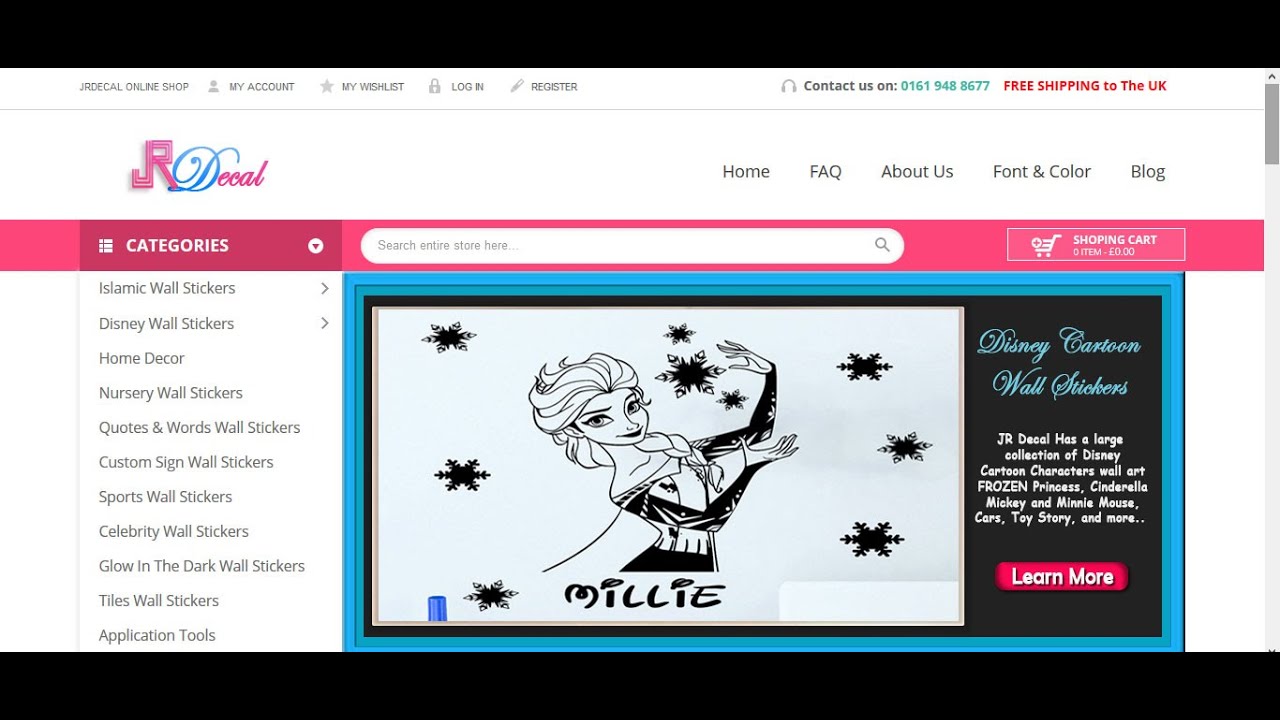Click the My Wishlist star icon
Image resolution: width=1280 pixels, height=720 pixels.
[326, 87]
